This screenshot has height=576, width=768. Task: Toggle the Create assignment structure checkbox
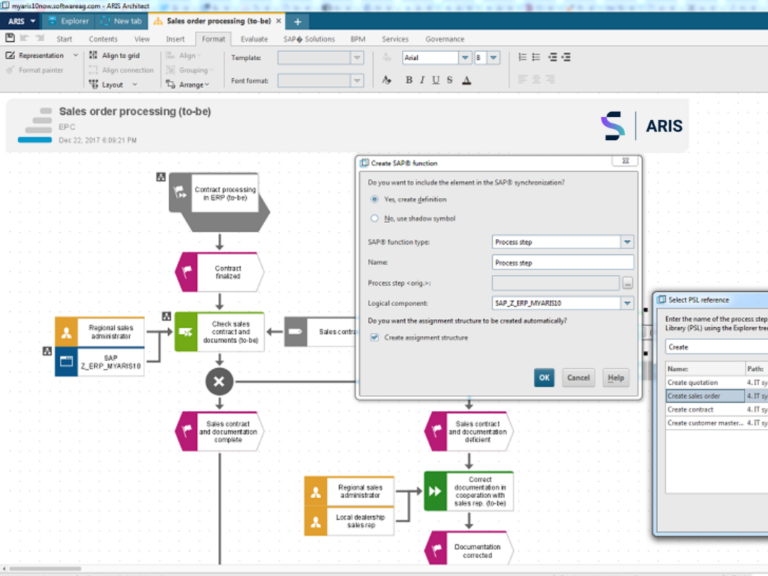click(x=375, y=337)
